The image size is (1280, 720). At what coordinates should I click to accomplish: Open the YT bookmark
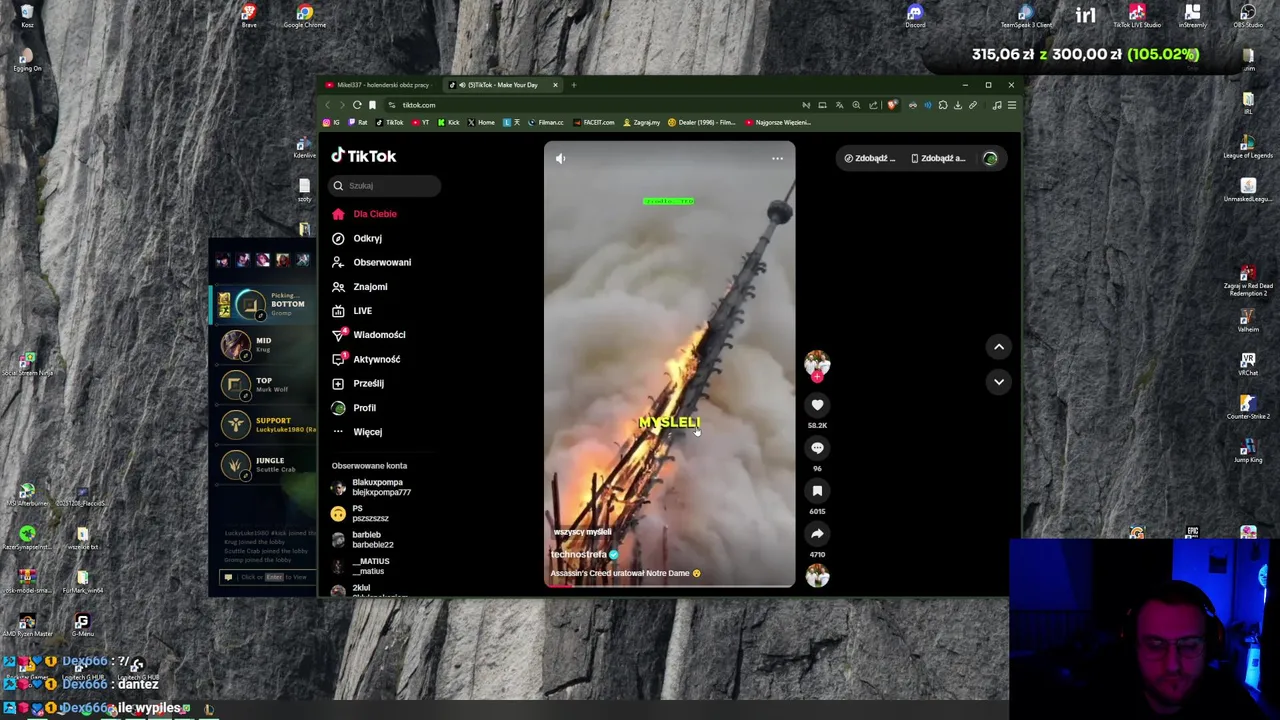click(x=421, y=122)
